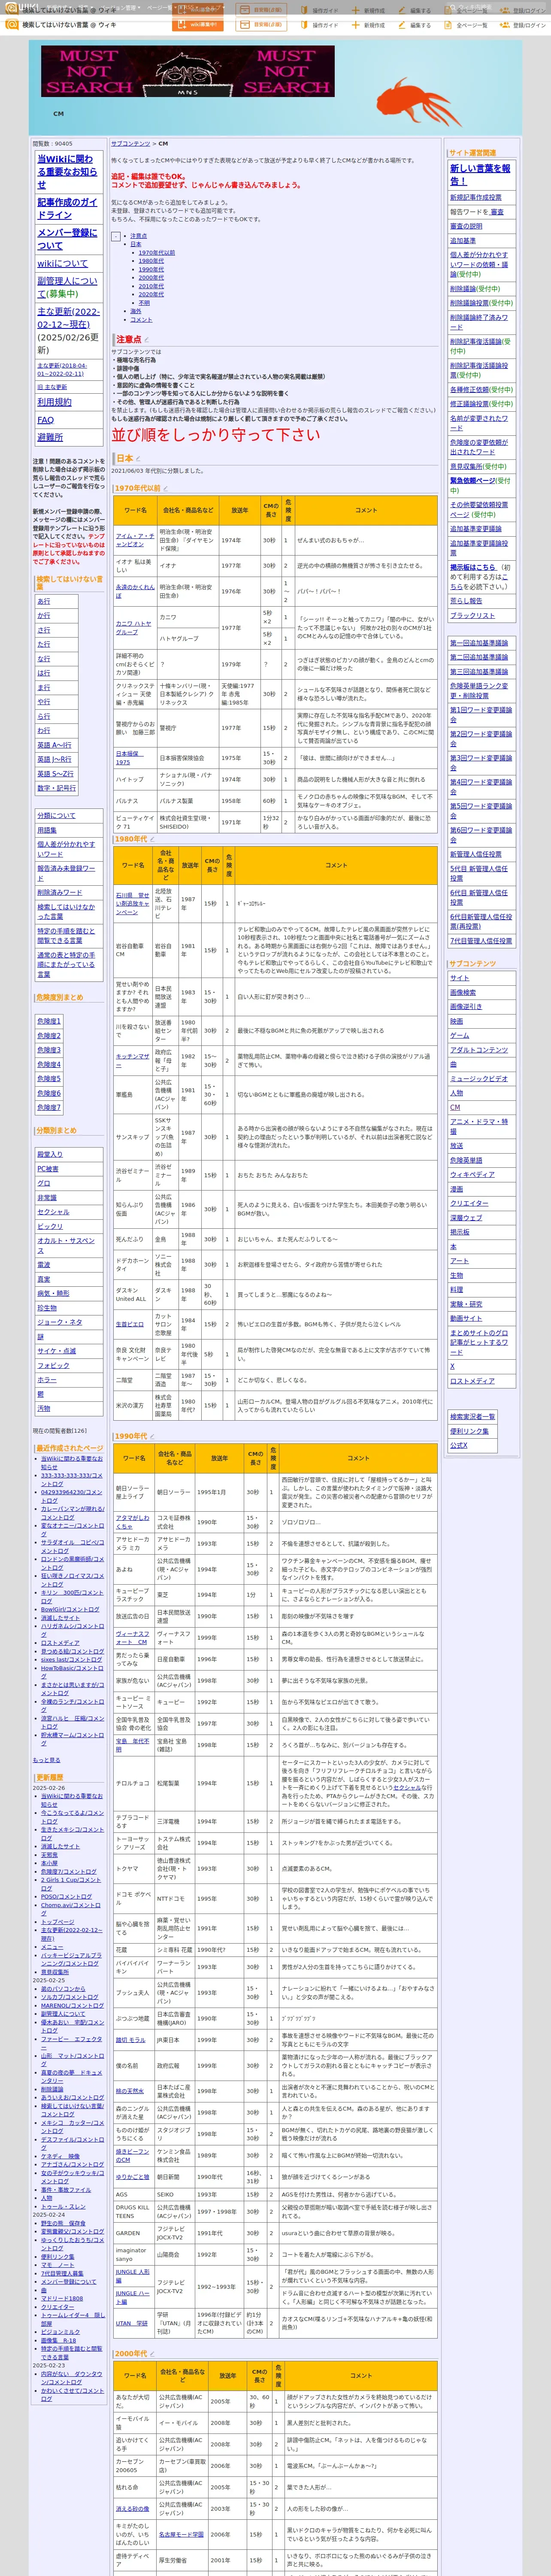Jump to 1990年代 in table of contents
Screen dimensions: 551x2576
tap(151, 270)
